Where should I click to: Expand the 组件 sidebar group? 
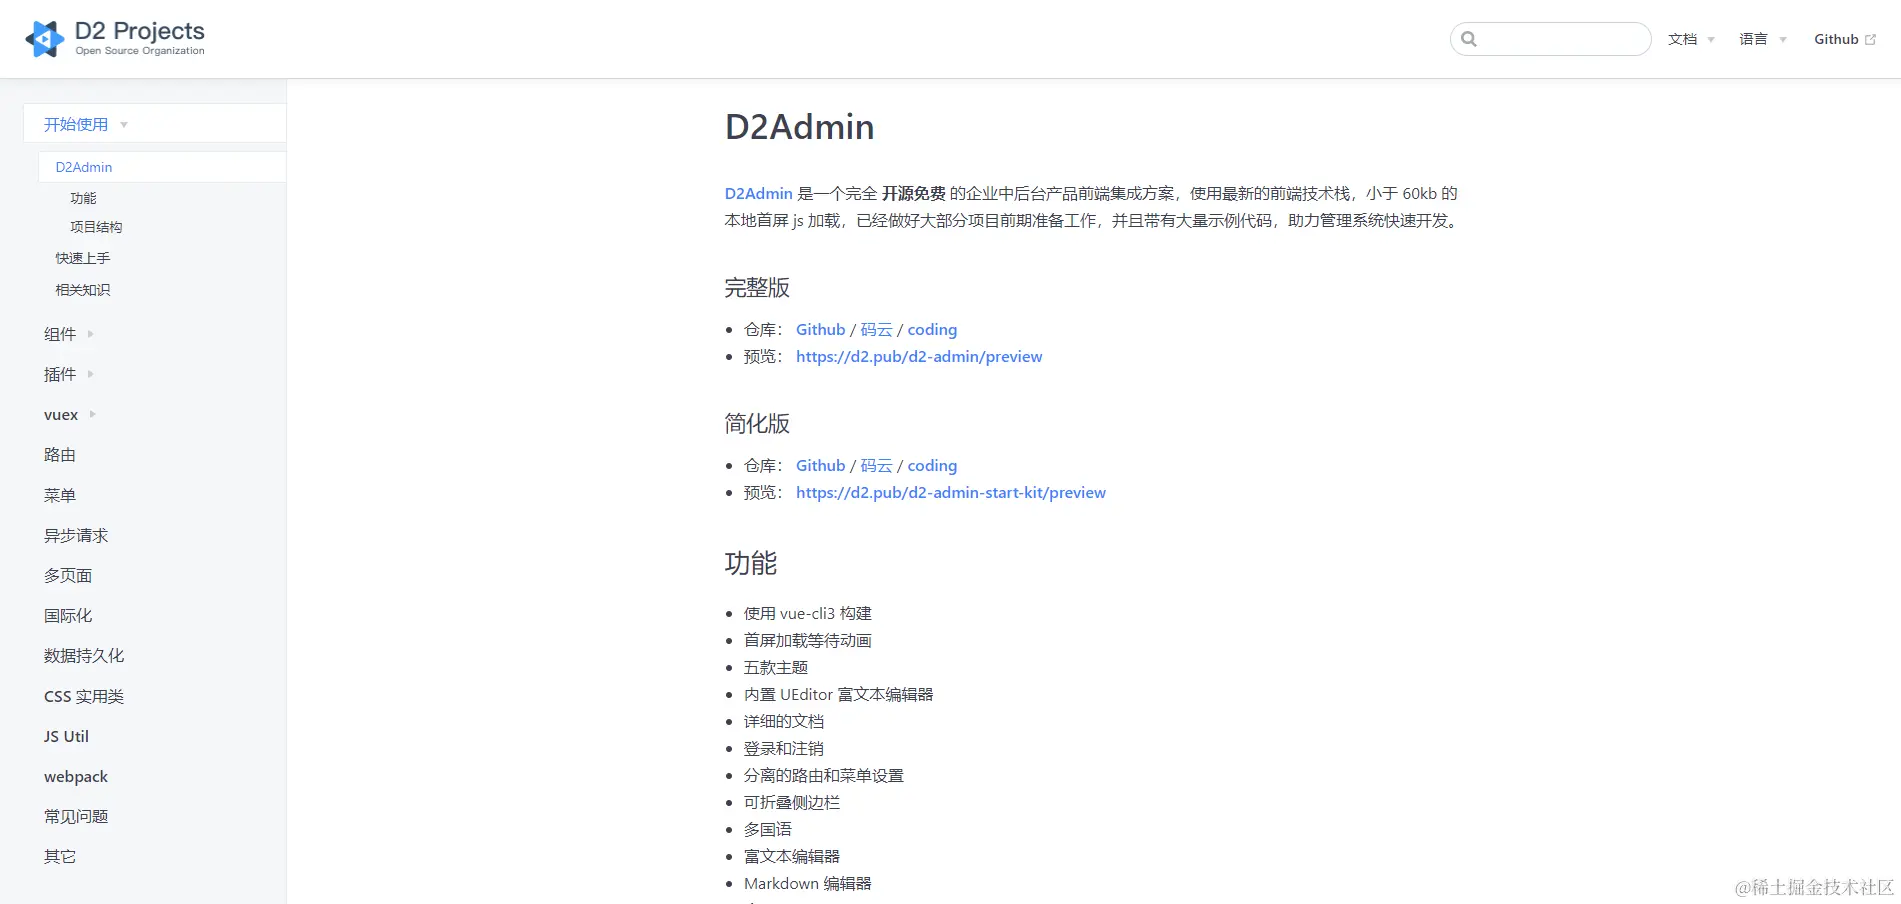[x=69, y=334]
